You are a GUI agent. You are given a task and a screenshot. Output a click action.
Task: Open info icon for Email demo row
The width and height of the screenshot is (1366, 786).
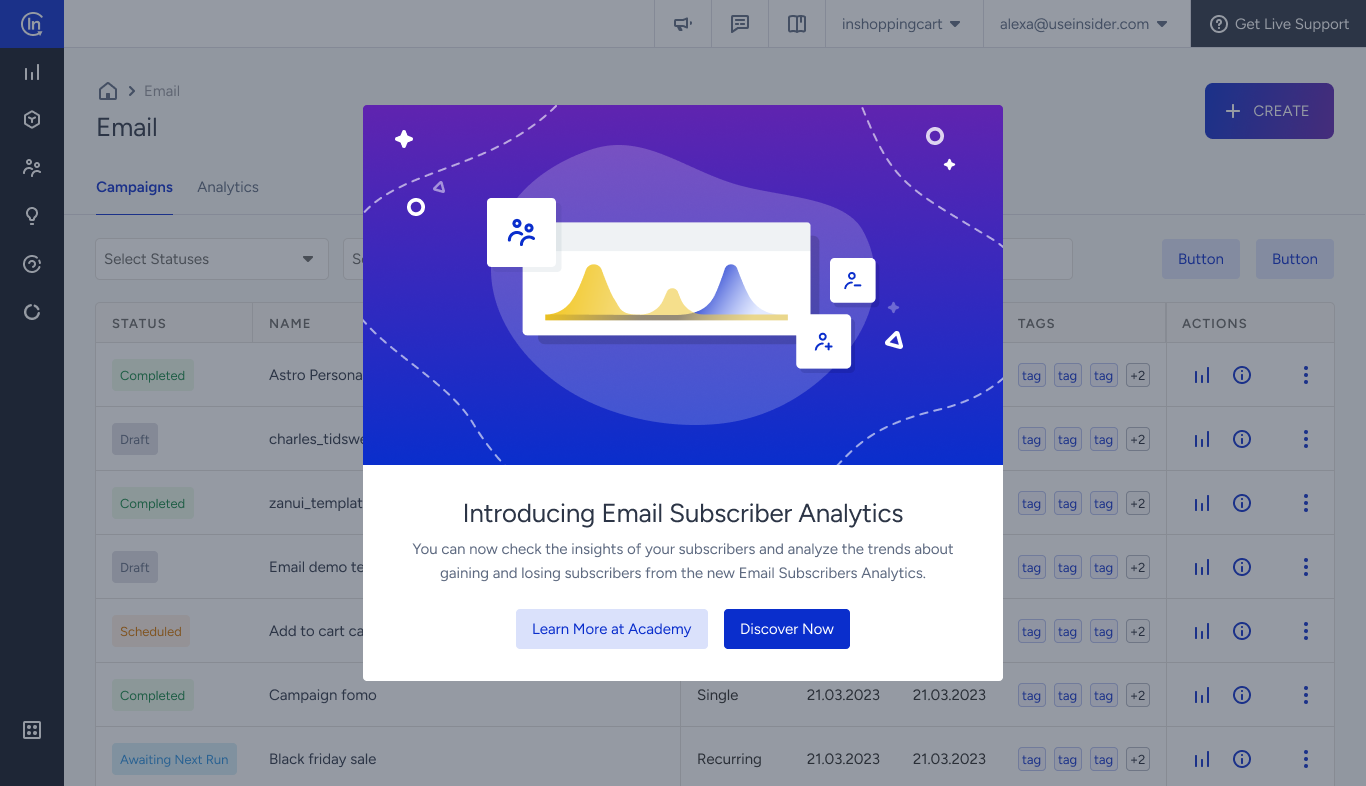1242,567
